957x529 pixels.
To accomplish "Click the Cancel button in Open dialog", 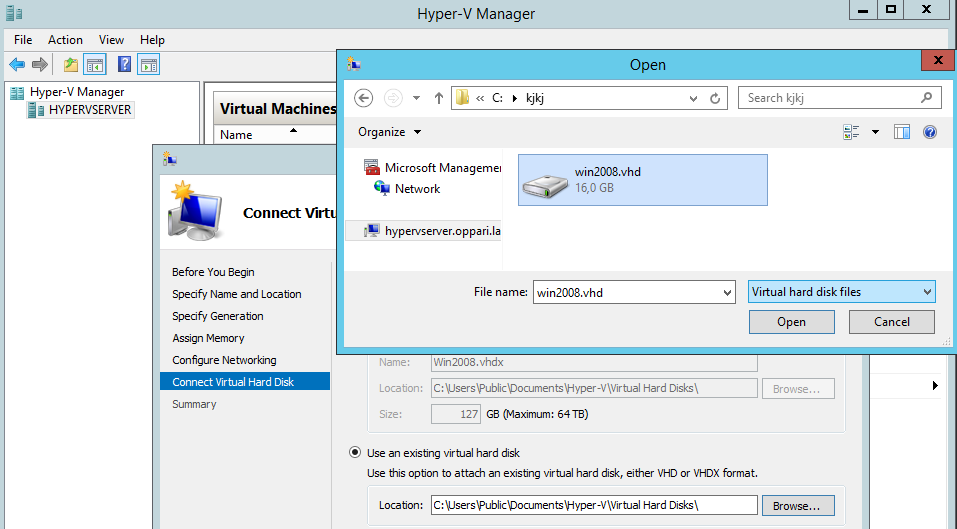I will point(892,322).
